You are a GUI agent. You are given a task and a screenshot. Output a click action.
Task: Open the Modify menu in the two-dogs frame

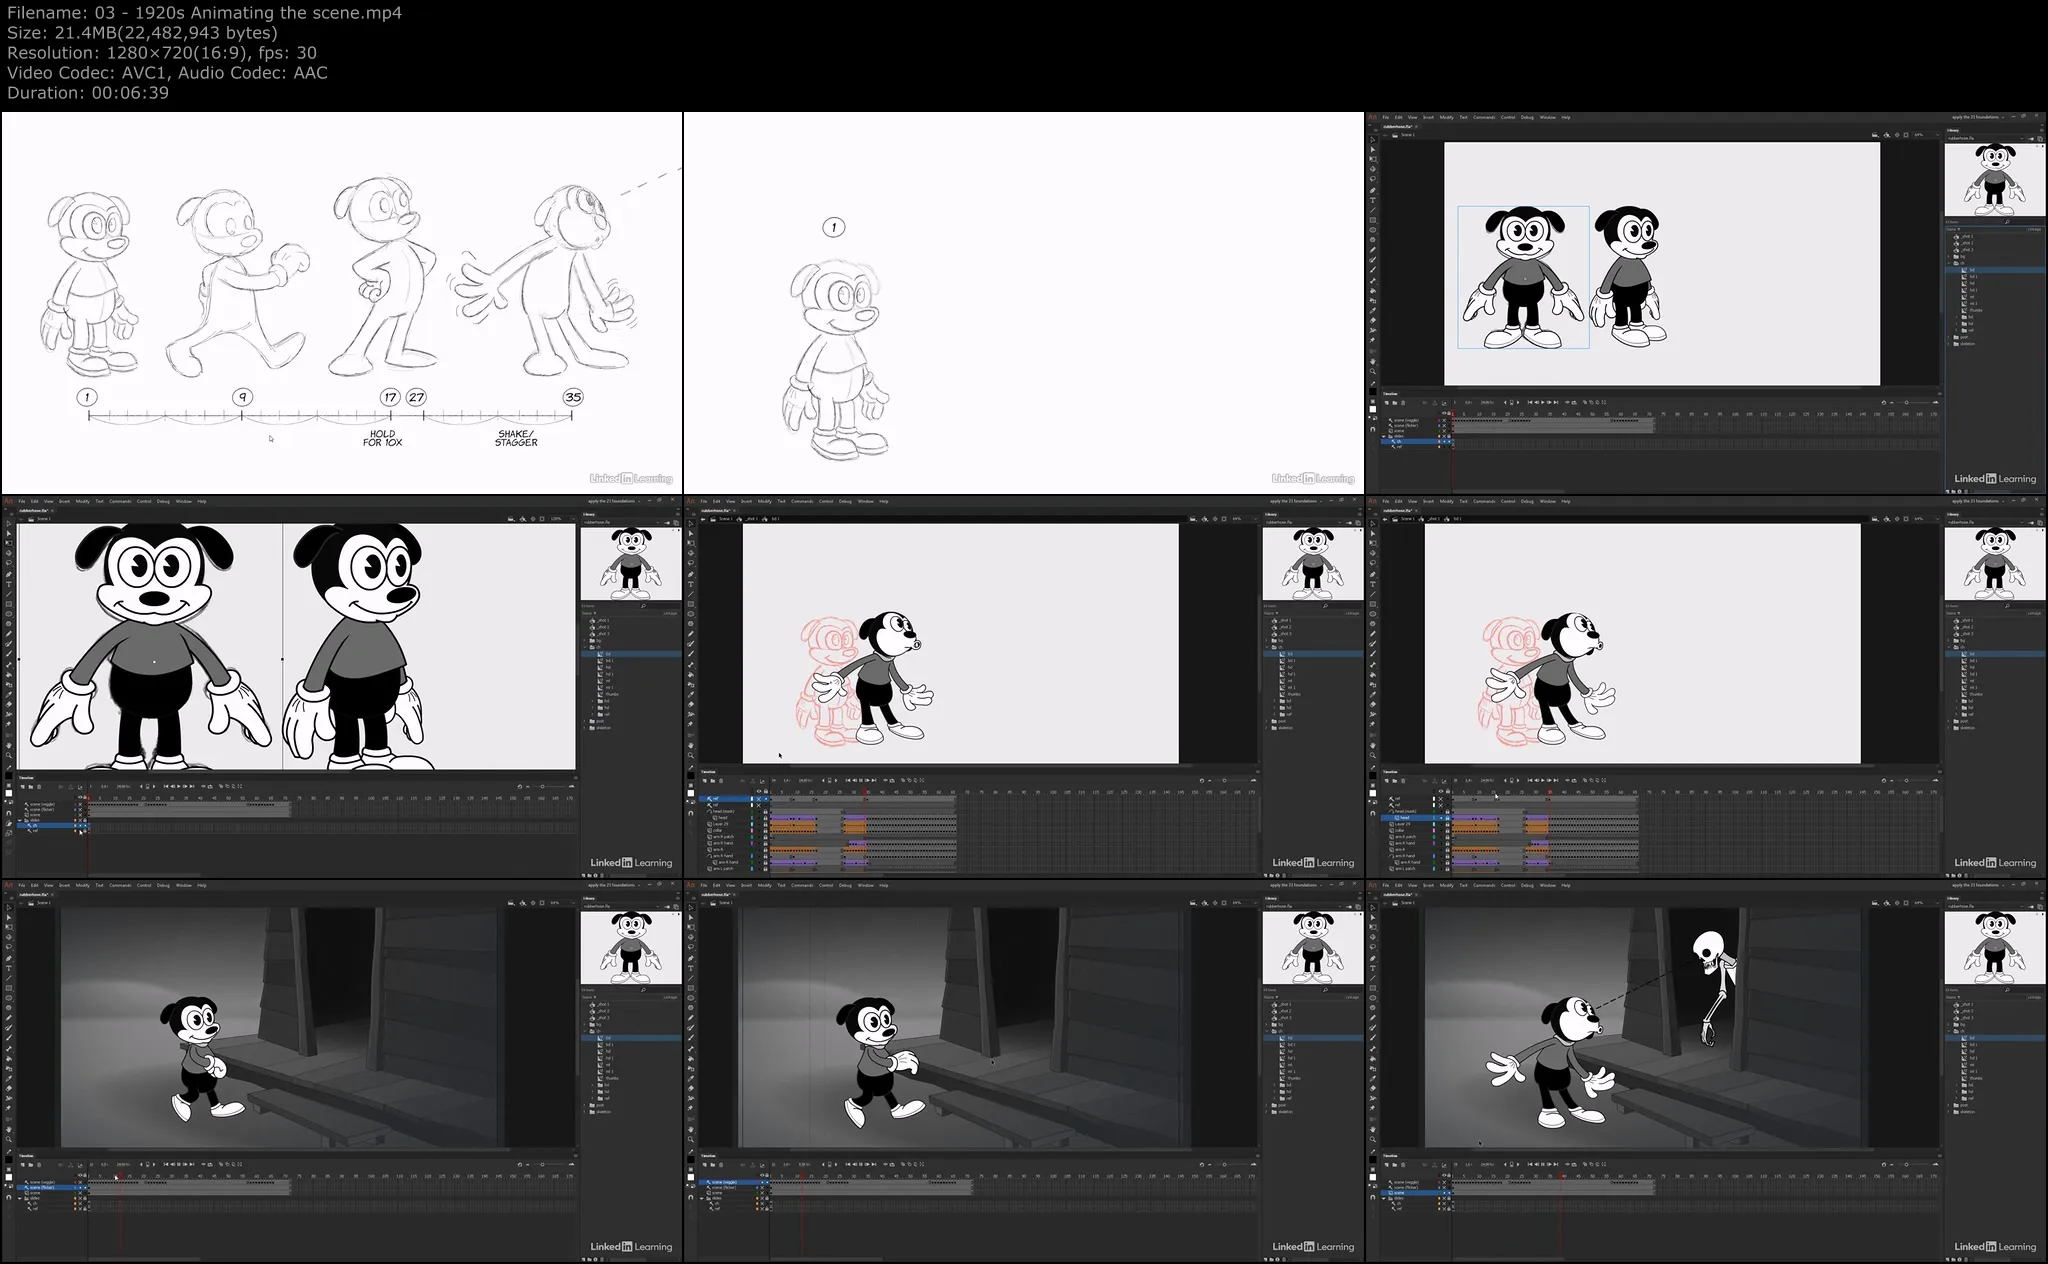(x=1447, y=117)
